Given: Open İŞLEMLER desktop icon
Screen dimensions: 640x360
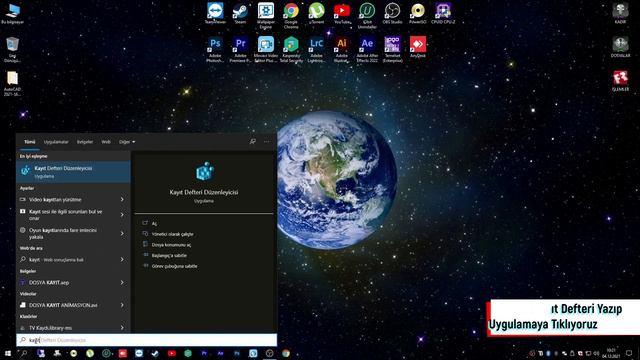Looking at the screenshot, I should [x=620, y=81].
